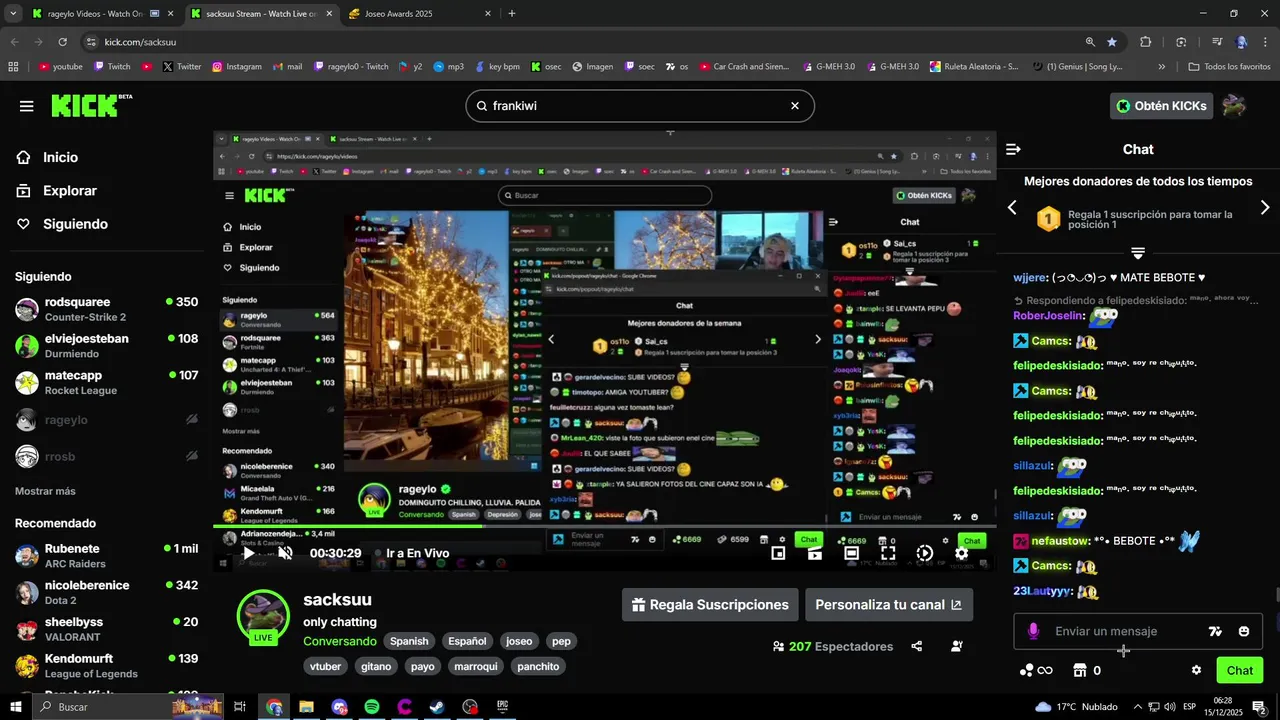Screen dimensions: 1280x720
Task: Open the video player settings gear
Action: pos(961,553)
